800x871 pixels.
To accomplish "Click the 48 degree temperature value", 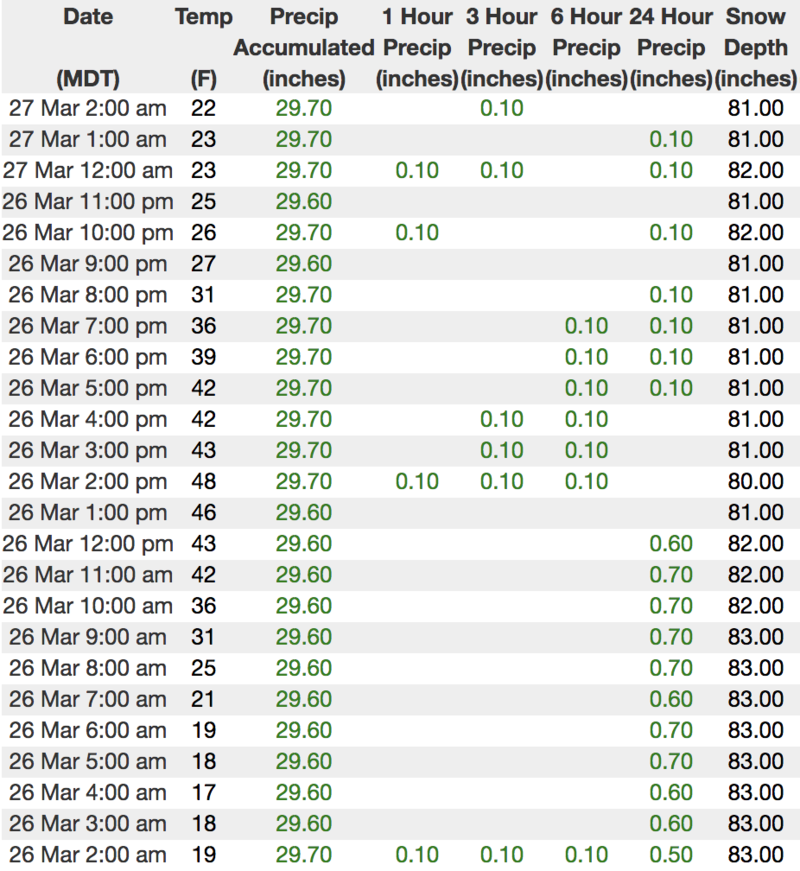I will [x=203, y=480].
